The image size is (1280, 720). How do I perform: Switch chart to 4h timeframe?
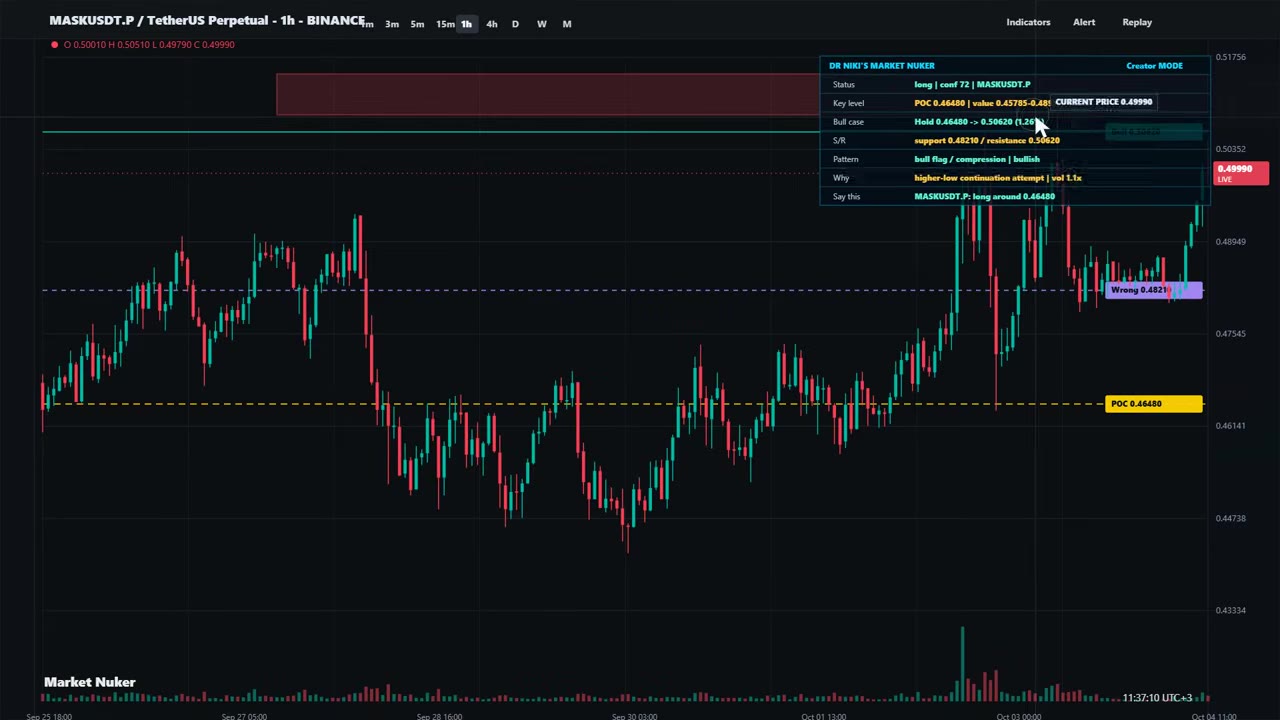(491, 24)
